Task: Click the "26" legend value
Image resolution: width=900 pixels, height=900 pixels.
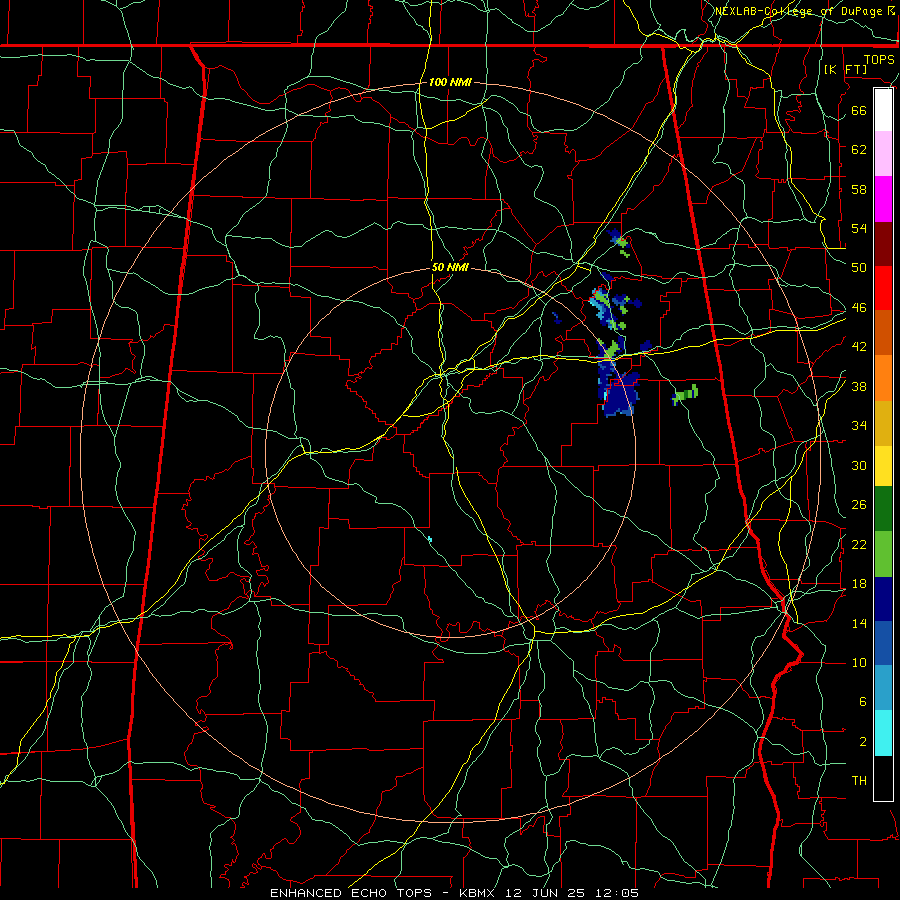Action: click(859, 505)
